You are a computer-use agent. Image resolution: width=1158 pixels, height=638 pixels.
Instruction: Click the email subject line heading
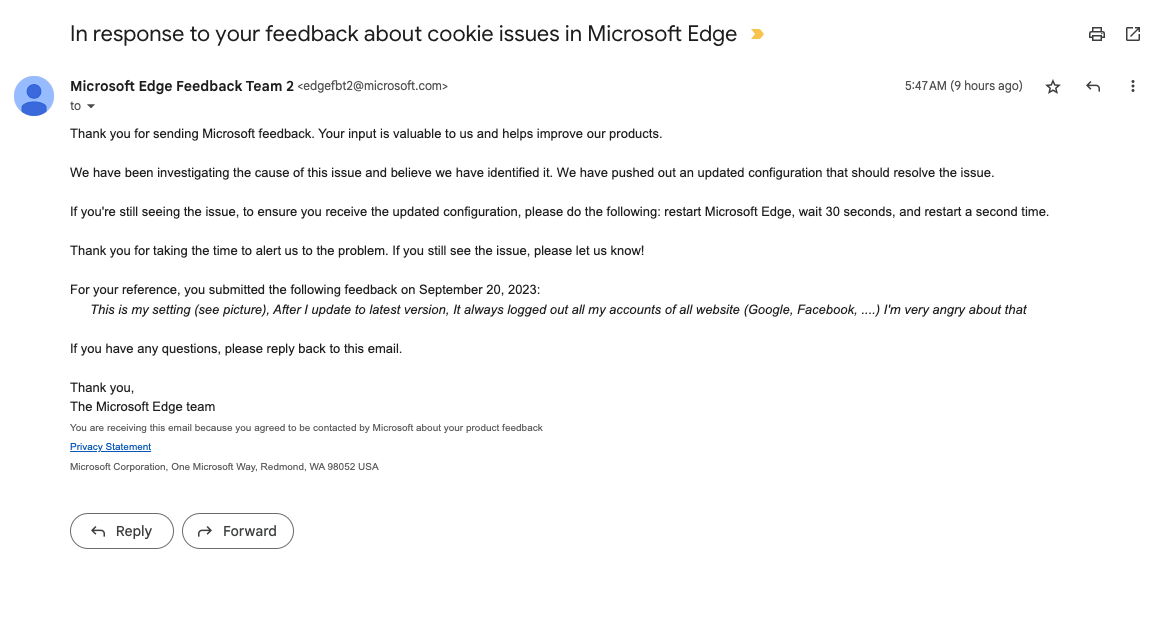coord(403,34)
